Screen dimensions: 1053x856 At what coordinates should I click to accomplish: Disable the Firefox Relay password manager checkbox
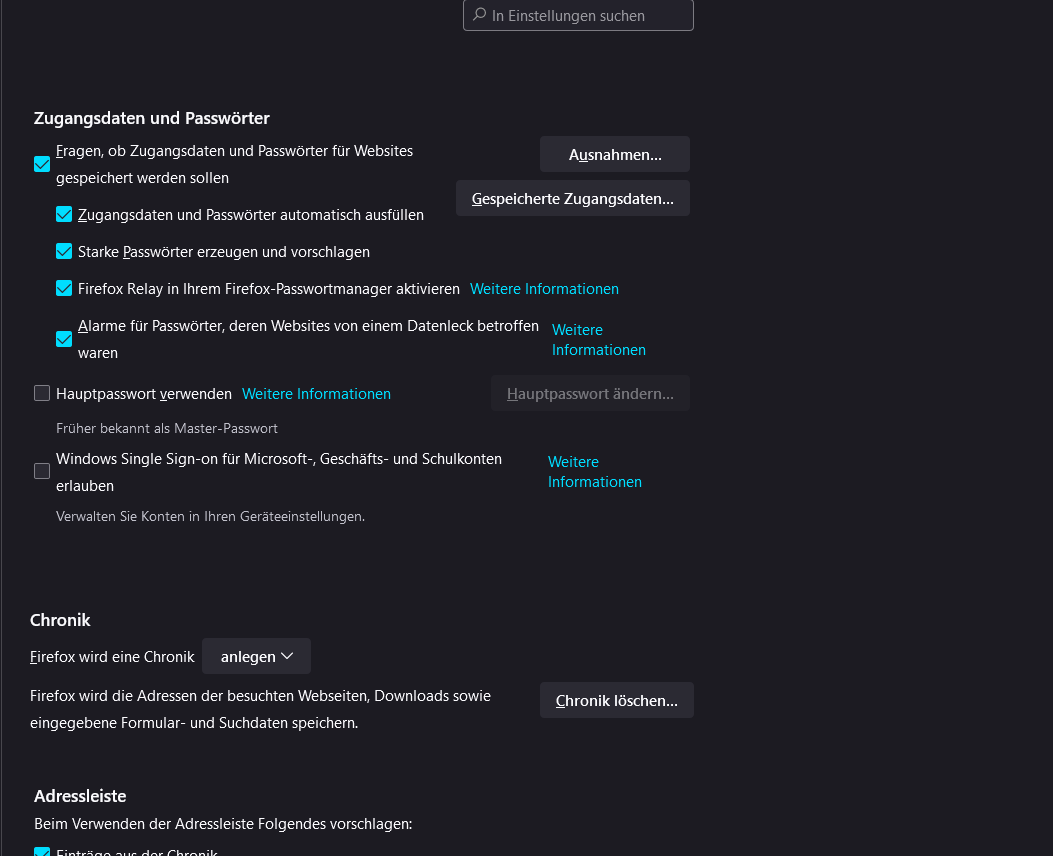click(x=64, y=288)
